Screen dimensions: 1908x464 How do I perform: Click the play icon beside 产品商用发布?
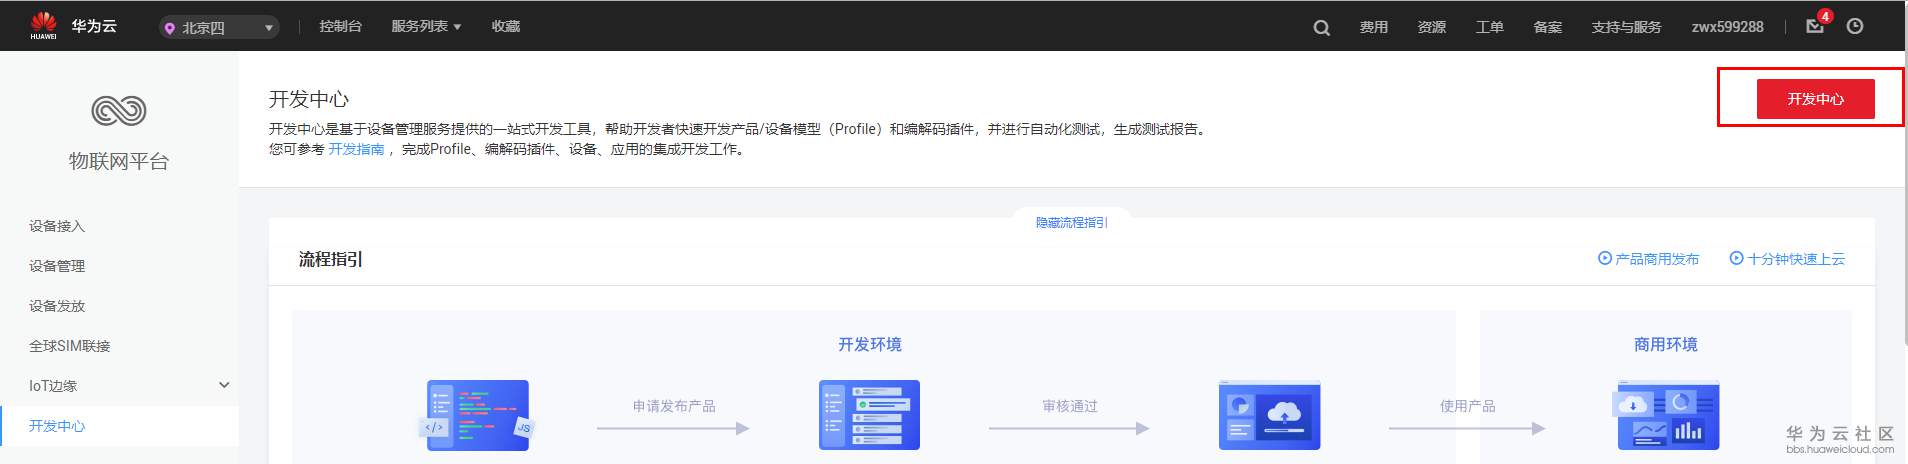pyautogui.click(x=1605, y=258)
